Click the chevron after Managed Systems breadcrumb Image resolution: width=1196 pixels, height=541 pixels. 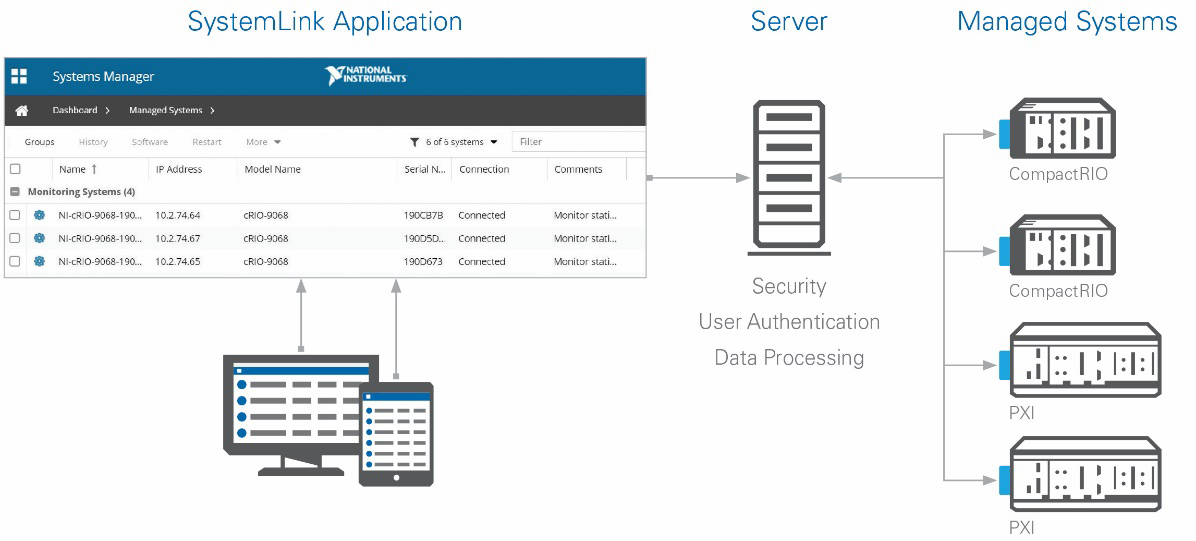point(212,111)
